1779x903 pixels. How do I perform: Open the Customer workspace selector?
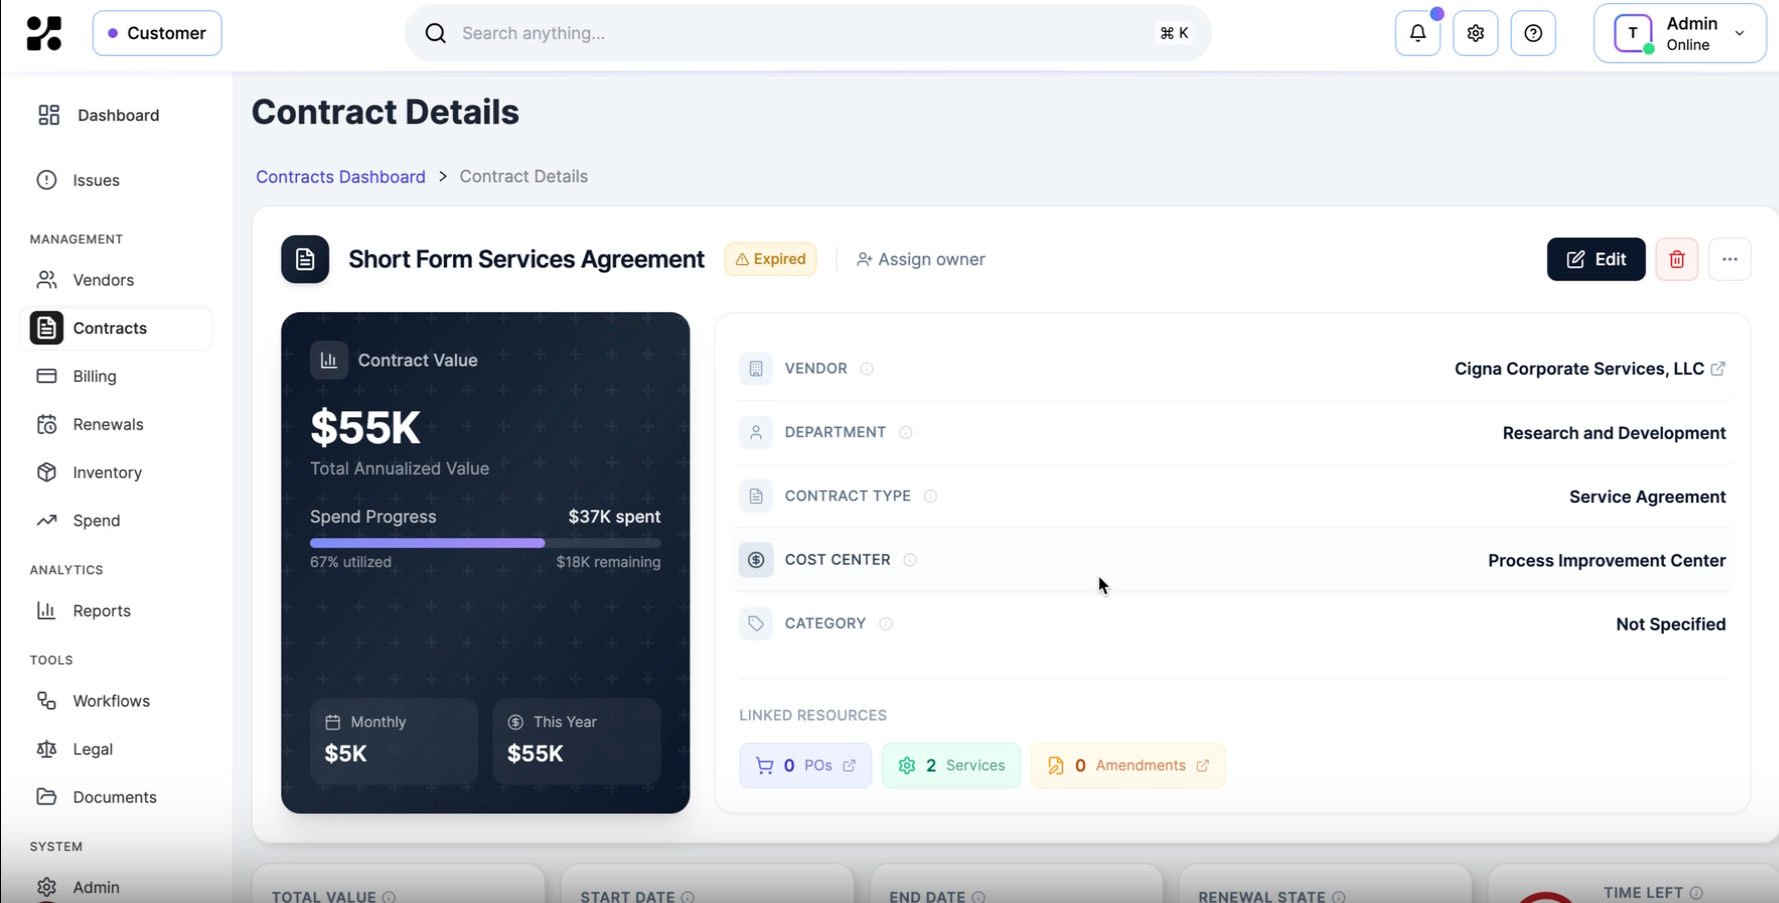tap(157, 33)
